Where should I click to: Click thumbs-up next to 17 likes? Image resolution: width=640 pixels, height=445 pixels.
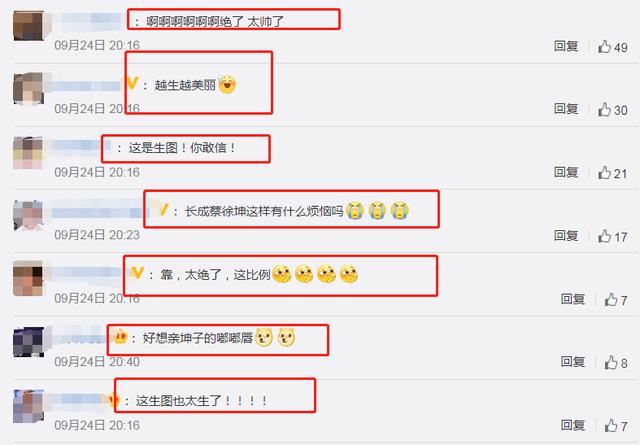click(x=604, y=236)
